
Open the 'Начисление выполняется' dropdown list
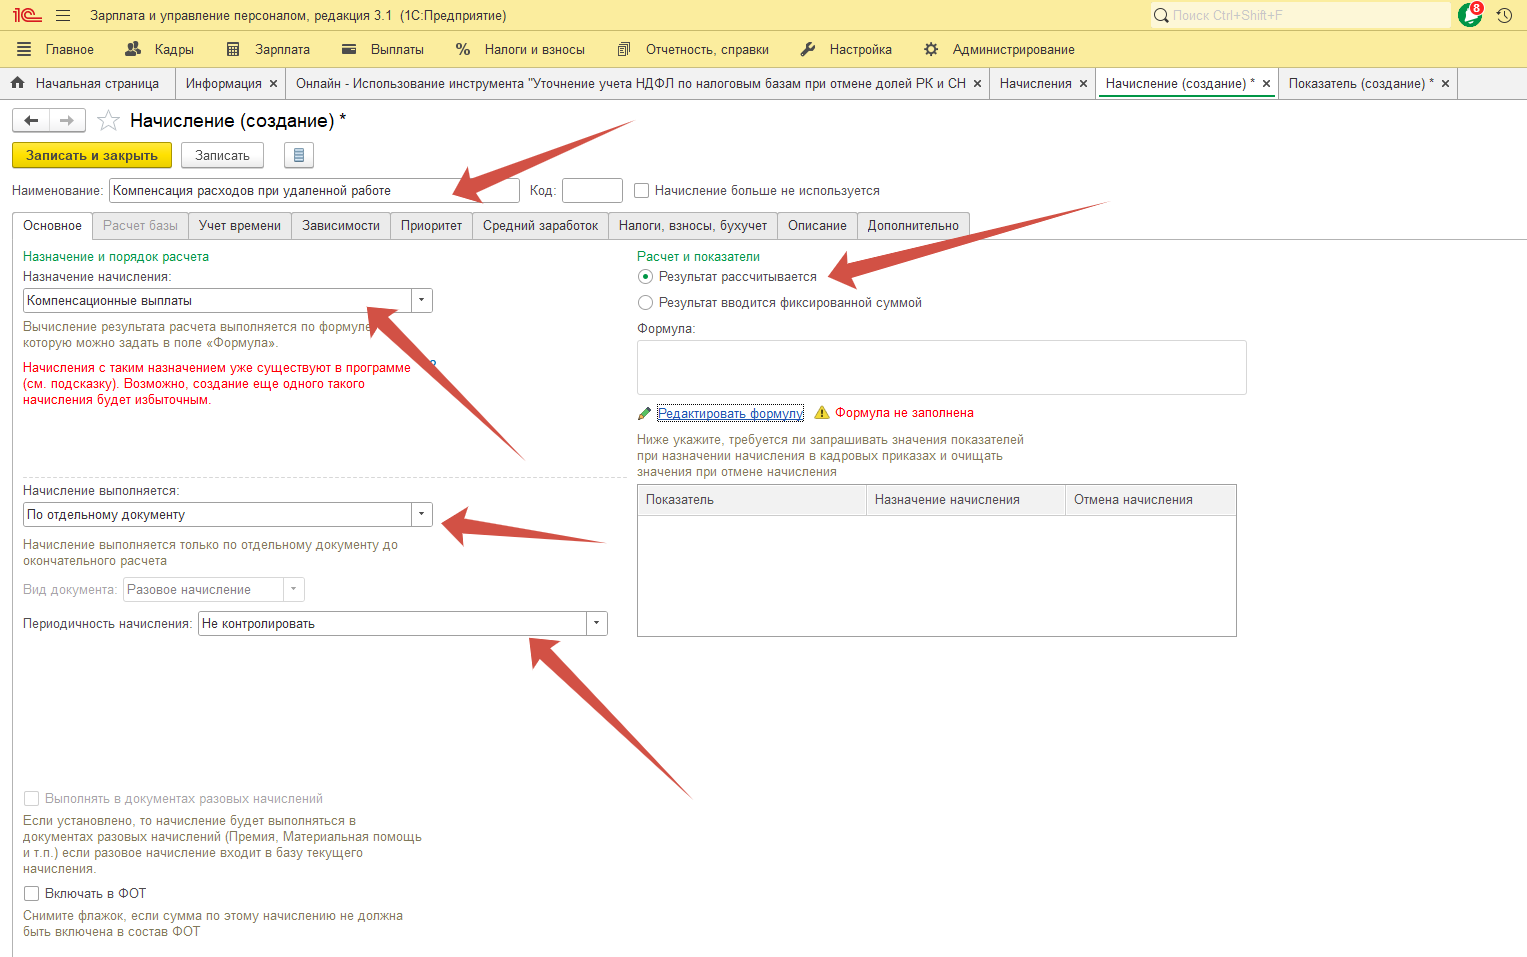click(x=422, y=514)
